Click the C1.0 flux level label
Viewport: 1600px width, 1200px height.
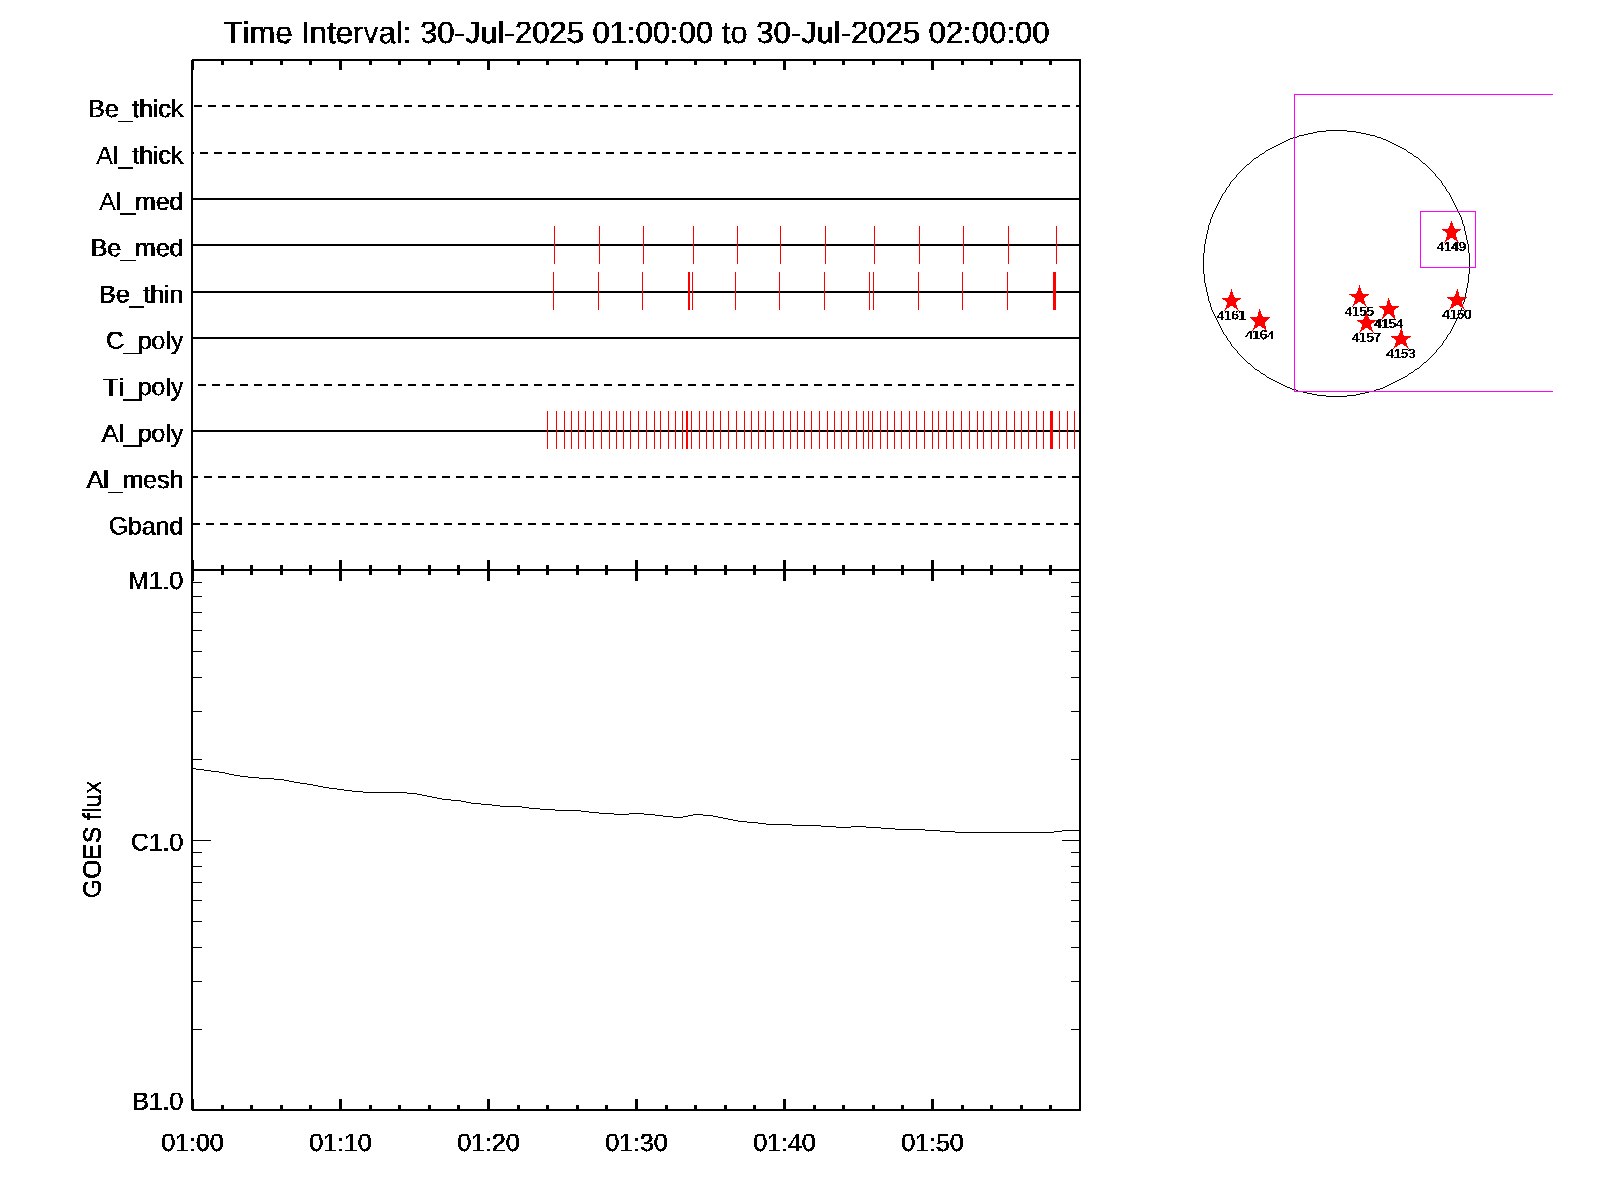(x=157, y=843)
